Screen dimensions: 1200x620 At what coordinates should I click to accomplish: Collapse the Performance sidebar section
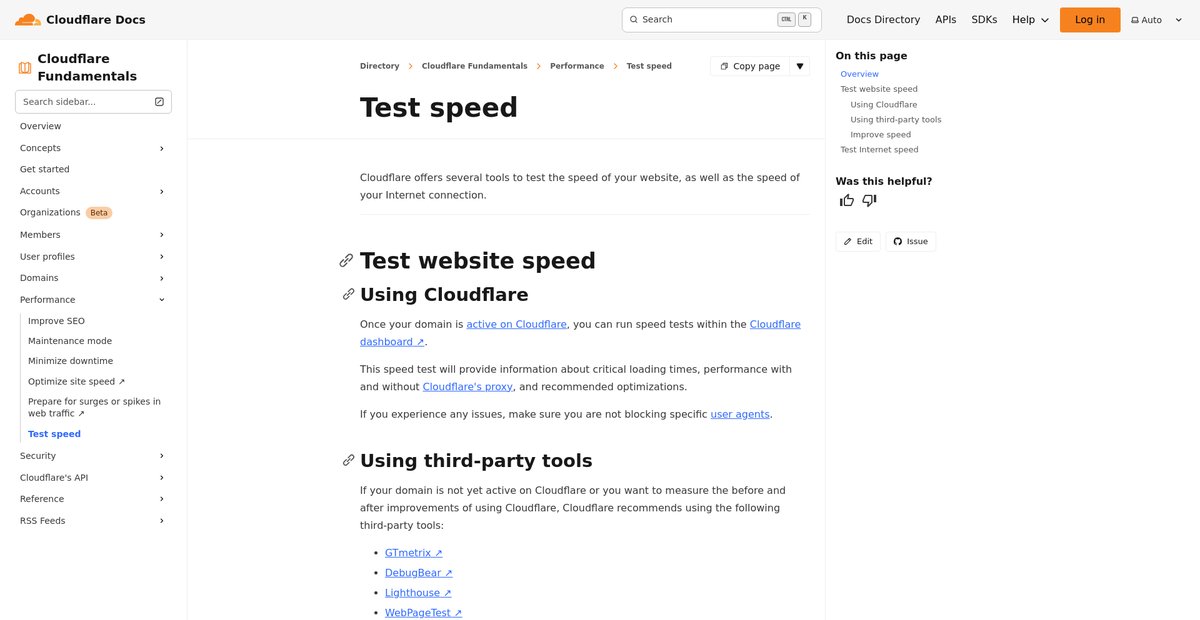162,300
